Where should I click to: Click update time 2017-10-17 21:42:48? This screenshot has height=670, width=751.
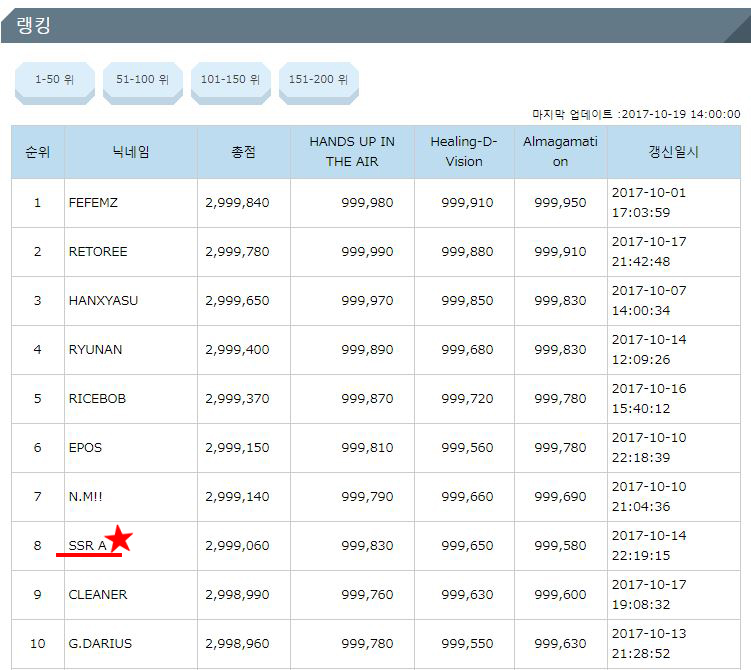click(649, 252)
